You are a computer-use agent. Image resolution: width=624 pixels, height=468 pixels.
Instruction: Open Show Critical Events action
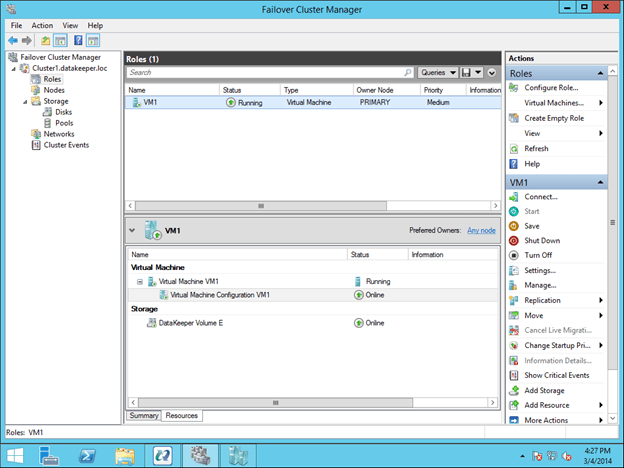point(556,375)
